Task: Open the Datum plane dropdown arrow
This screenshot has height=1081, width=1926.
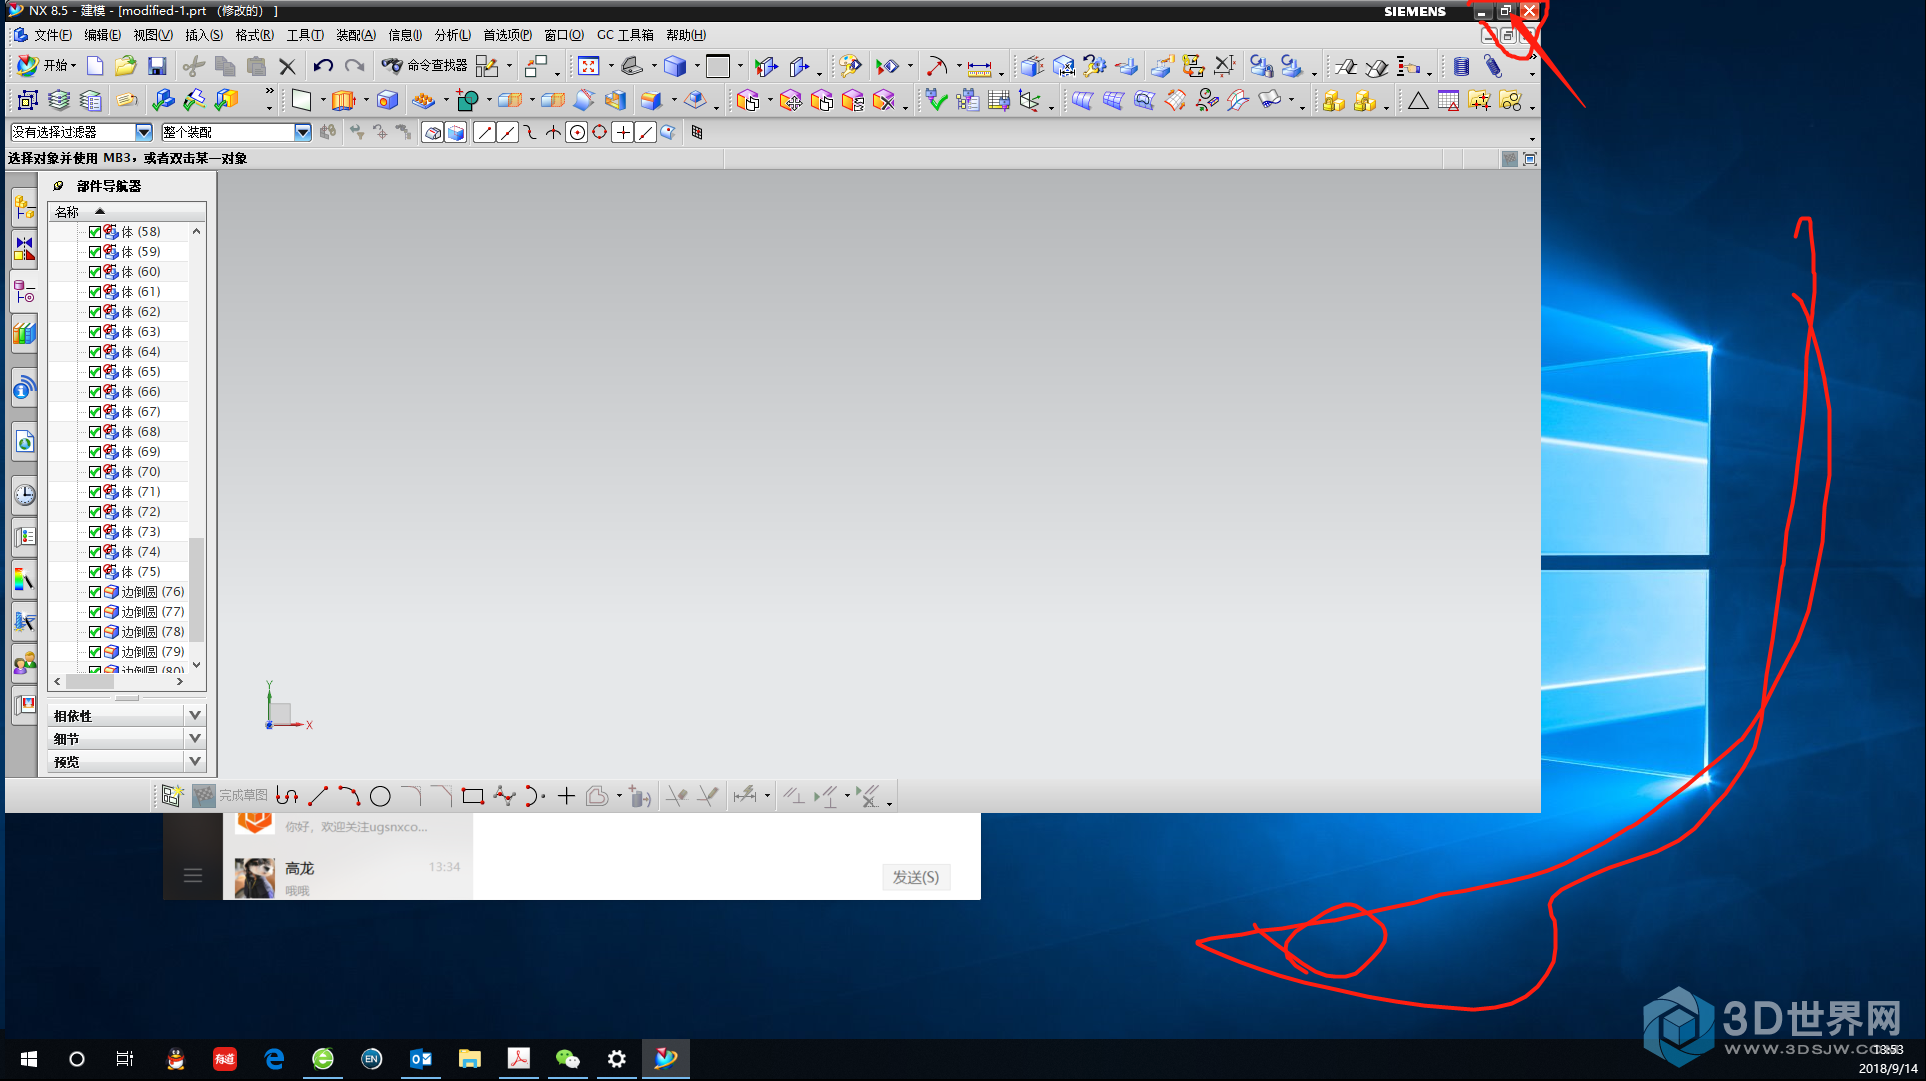Action: (322, 100)
